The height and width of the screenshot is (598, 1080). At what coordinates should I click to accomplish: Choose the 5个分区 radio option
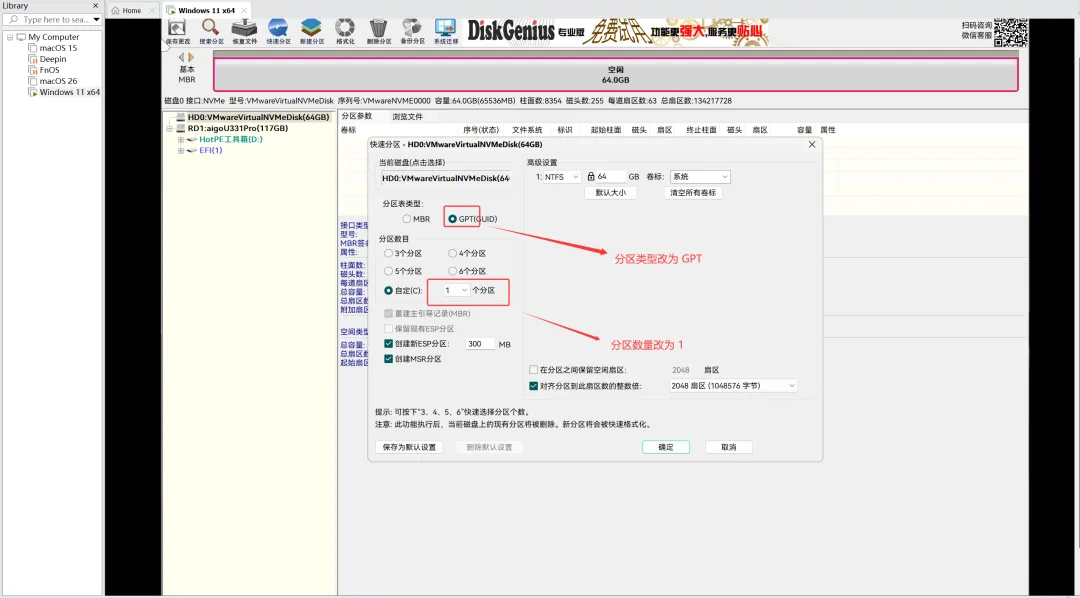click(x=388, y=271)
